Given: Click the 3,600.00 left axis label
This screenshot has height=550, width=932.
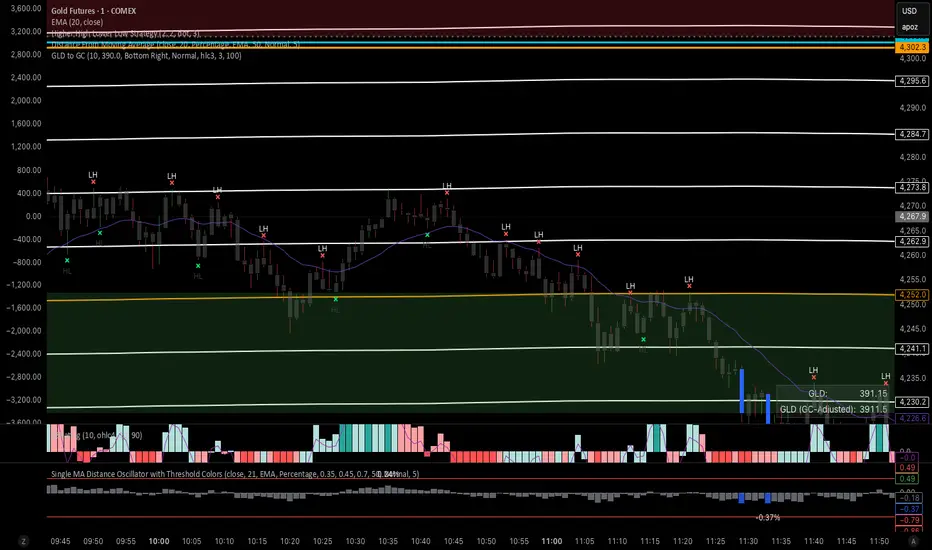Looking at the screenshot, I should (x=26, y=8).
